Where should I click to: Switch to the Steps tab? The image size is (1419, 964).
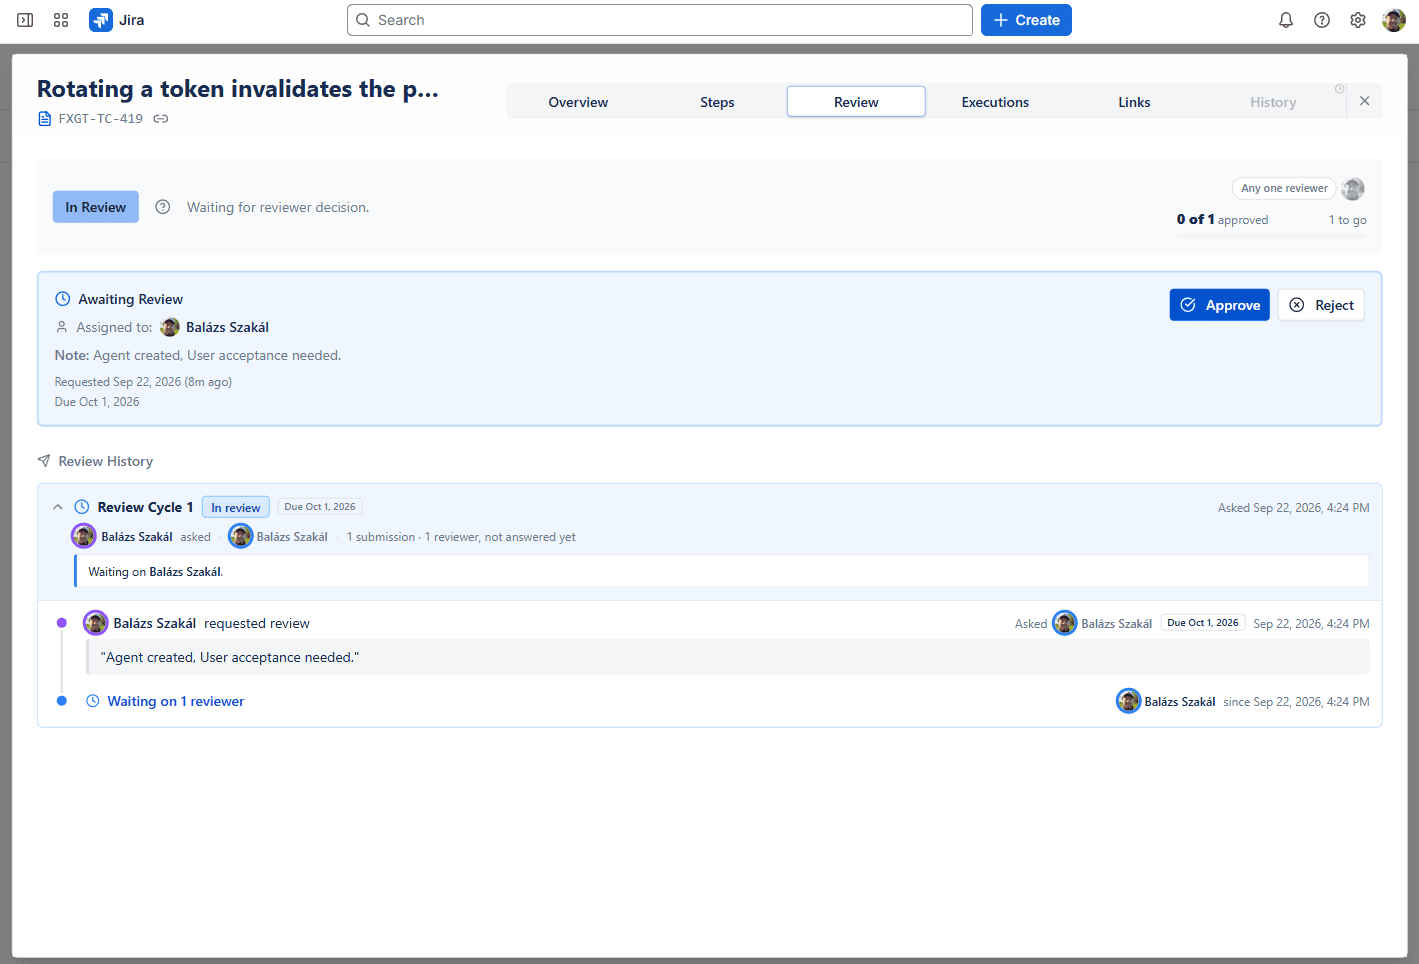point(717,102)
